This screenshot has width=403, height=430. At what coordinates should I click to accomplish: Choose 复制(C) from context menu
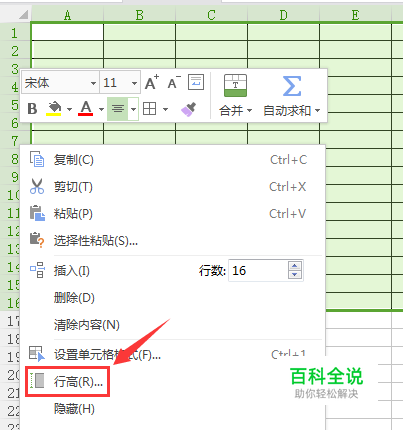(173, 160)
